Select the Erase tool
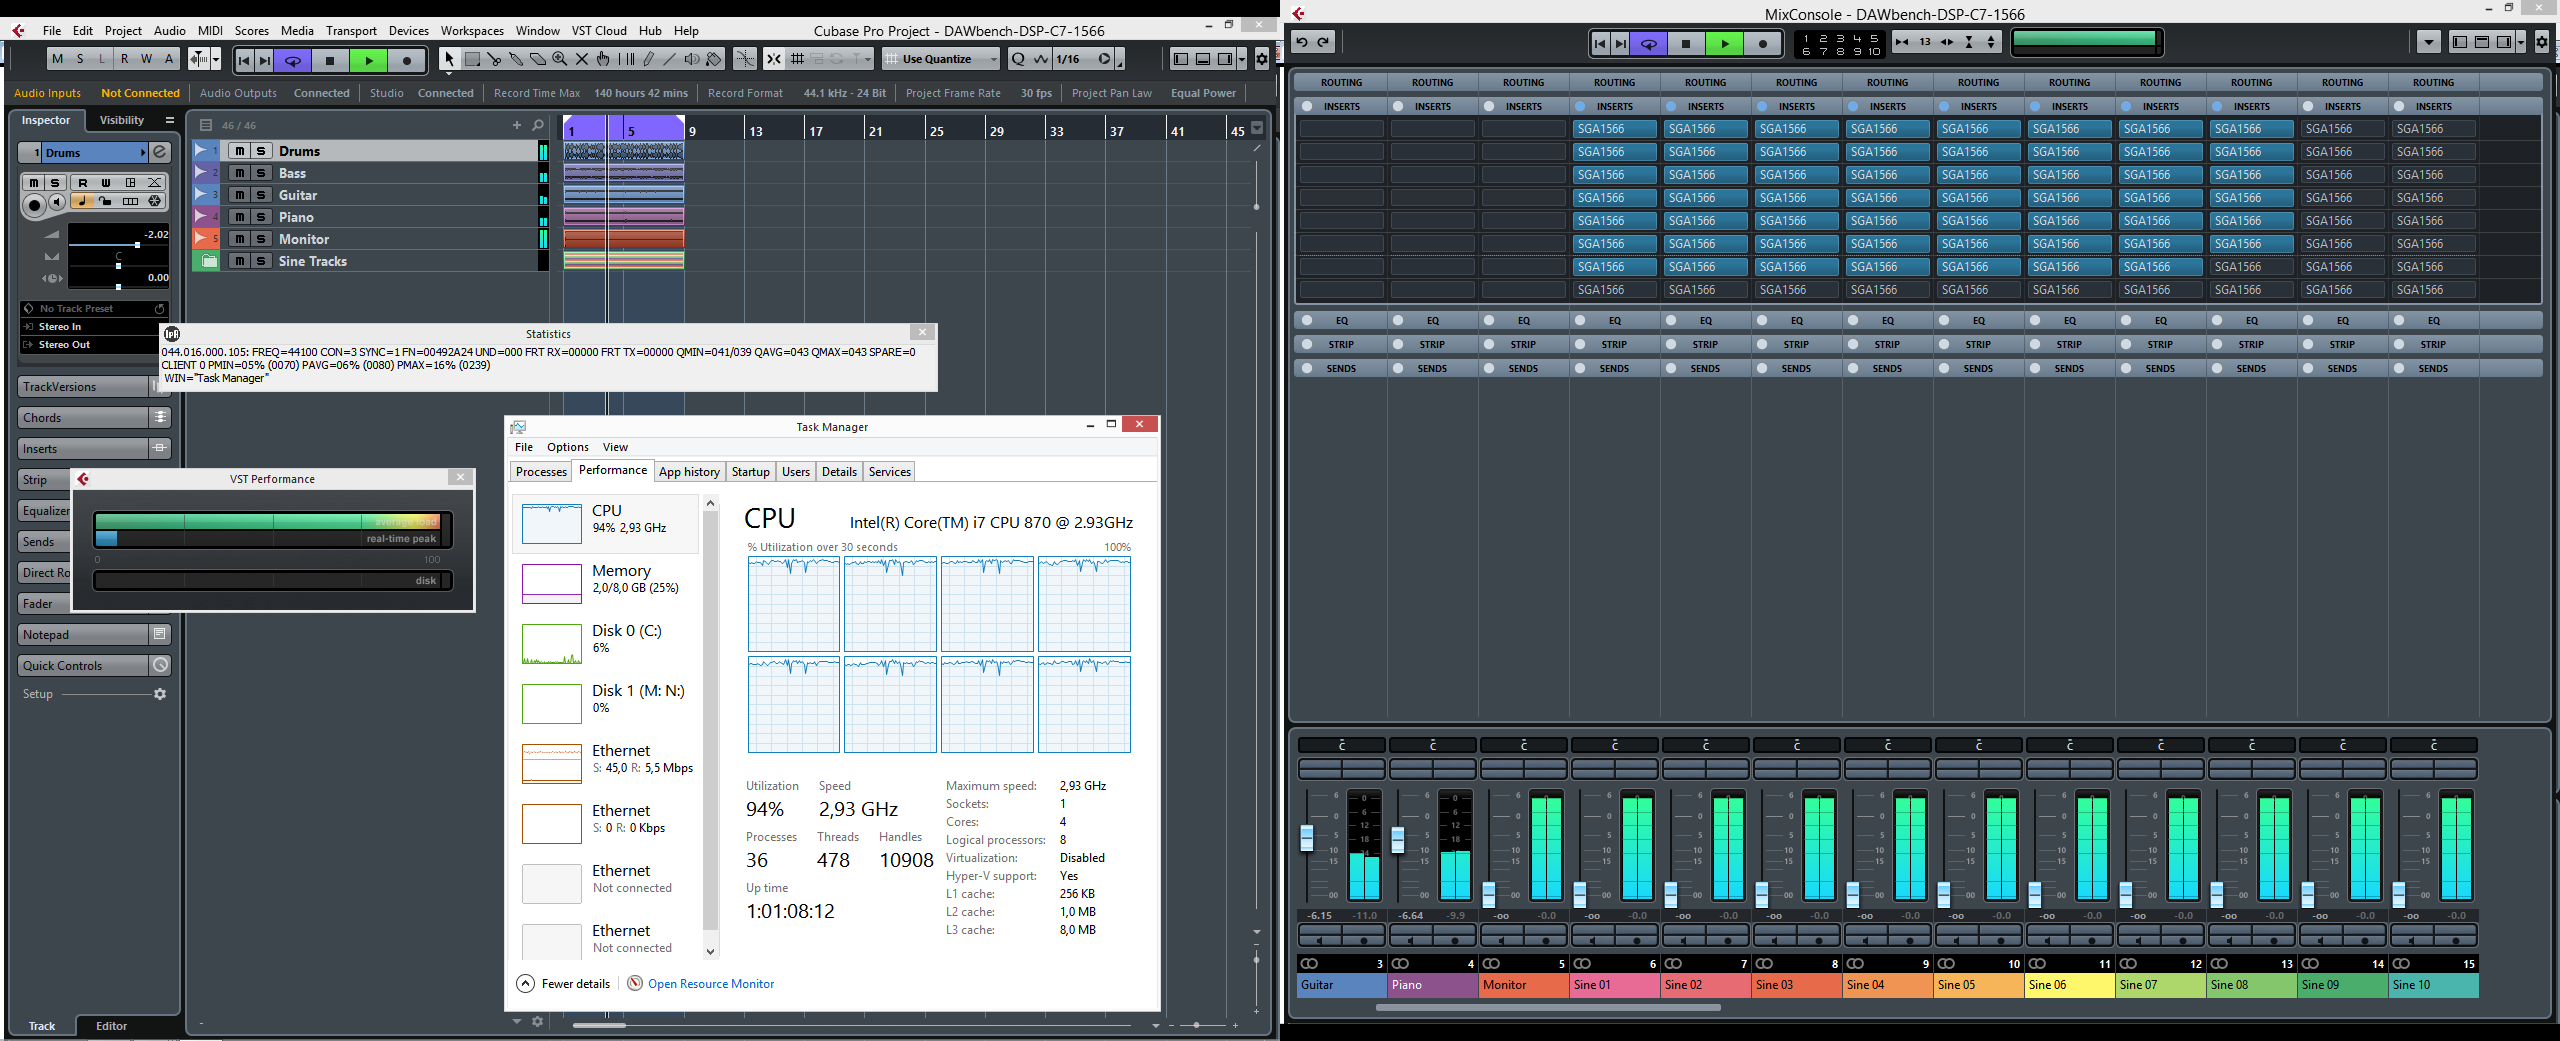Image resolution: width=2560 pixels, height=1041 pixels. pos(538,59)
